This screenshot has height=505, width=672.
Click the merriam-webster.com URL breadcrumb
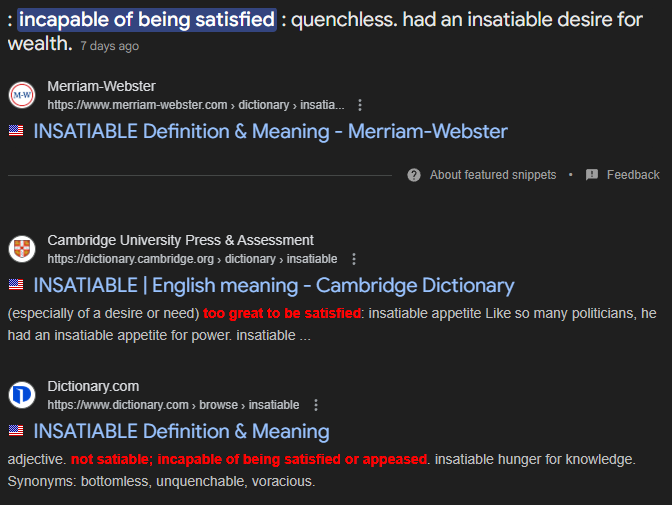click(195, 105)
